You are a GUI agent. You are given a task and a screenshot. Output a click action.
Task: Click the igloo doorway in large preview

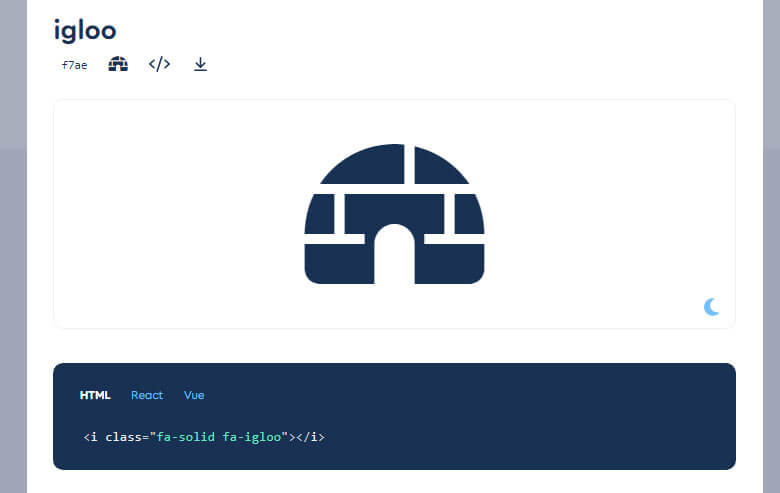[x=394, y=258]
